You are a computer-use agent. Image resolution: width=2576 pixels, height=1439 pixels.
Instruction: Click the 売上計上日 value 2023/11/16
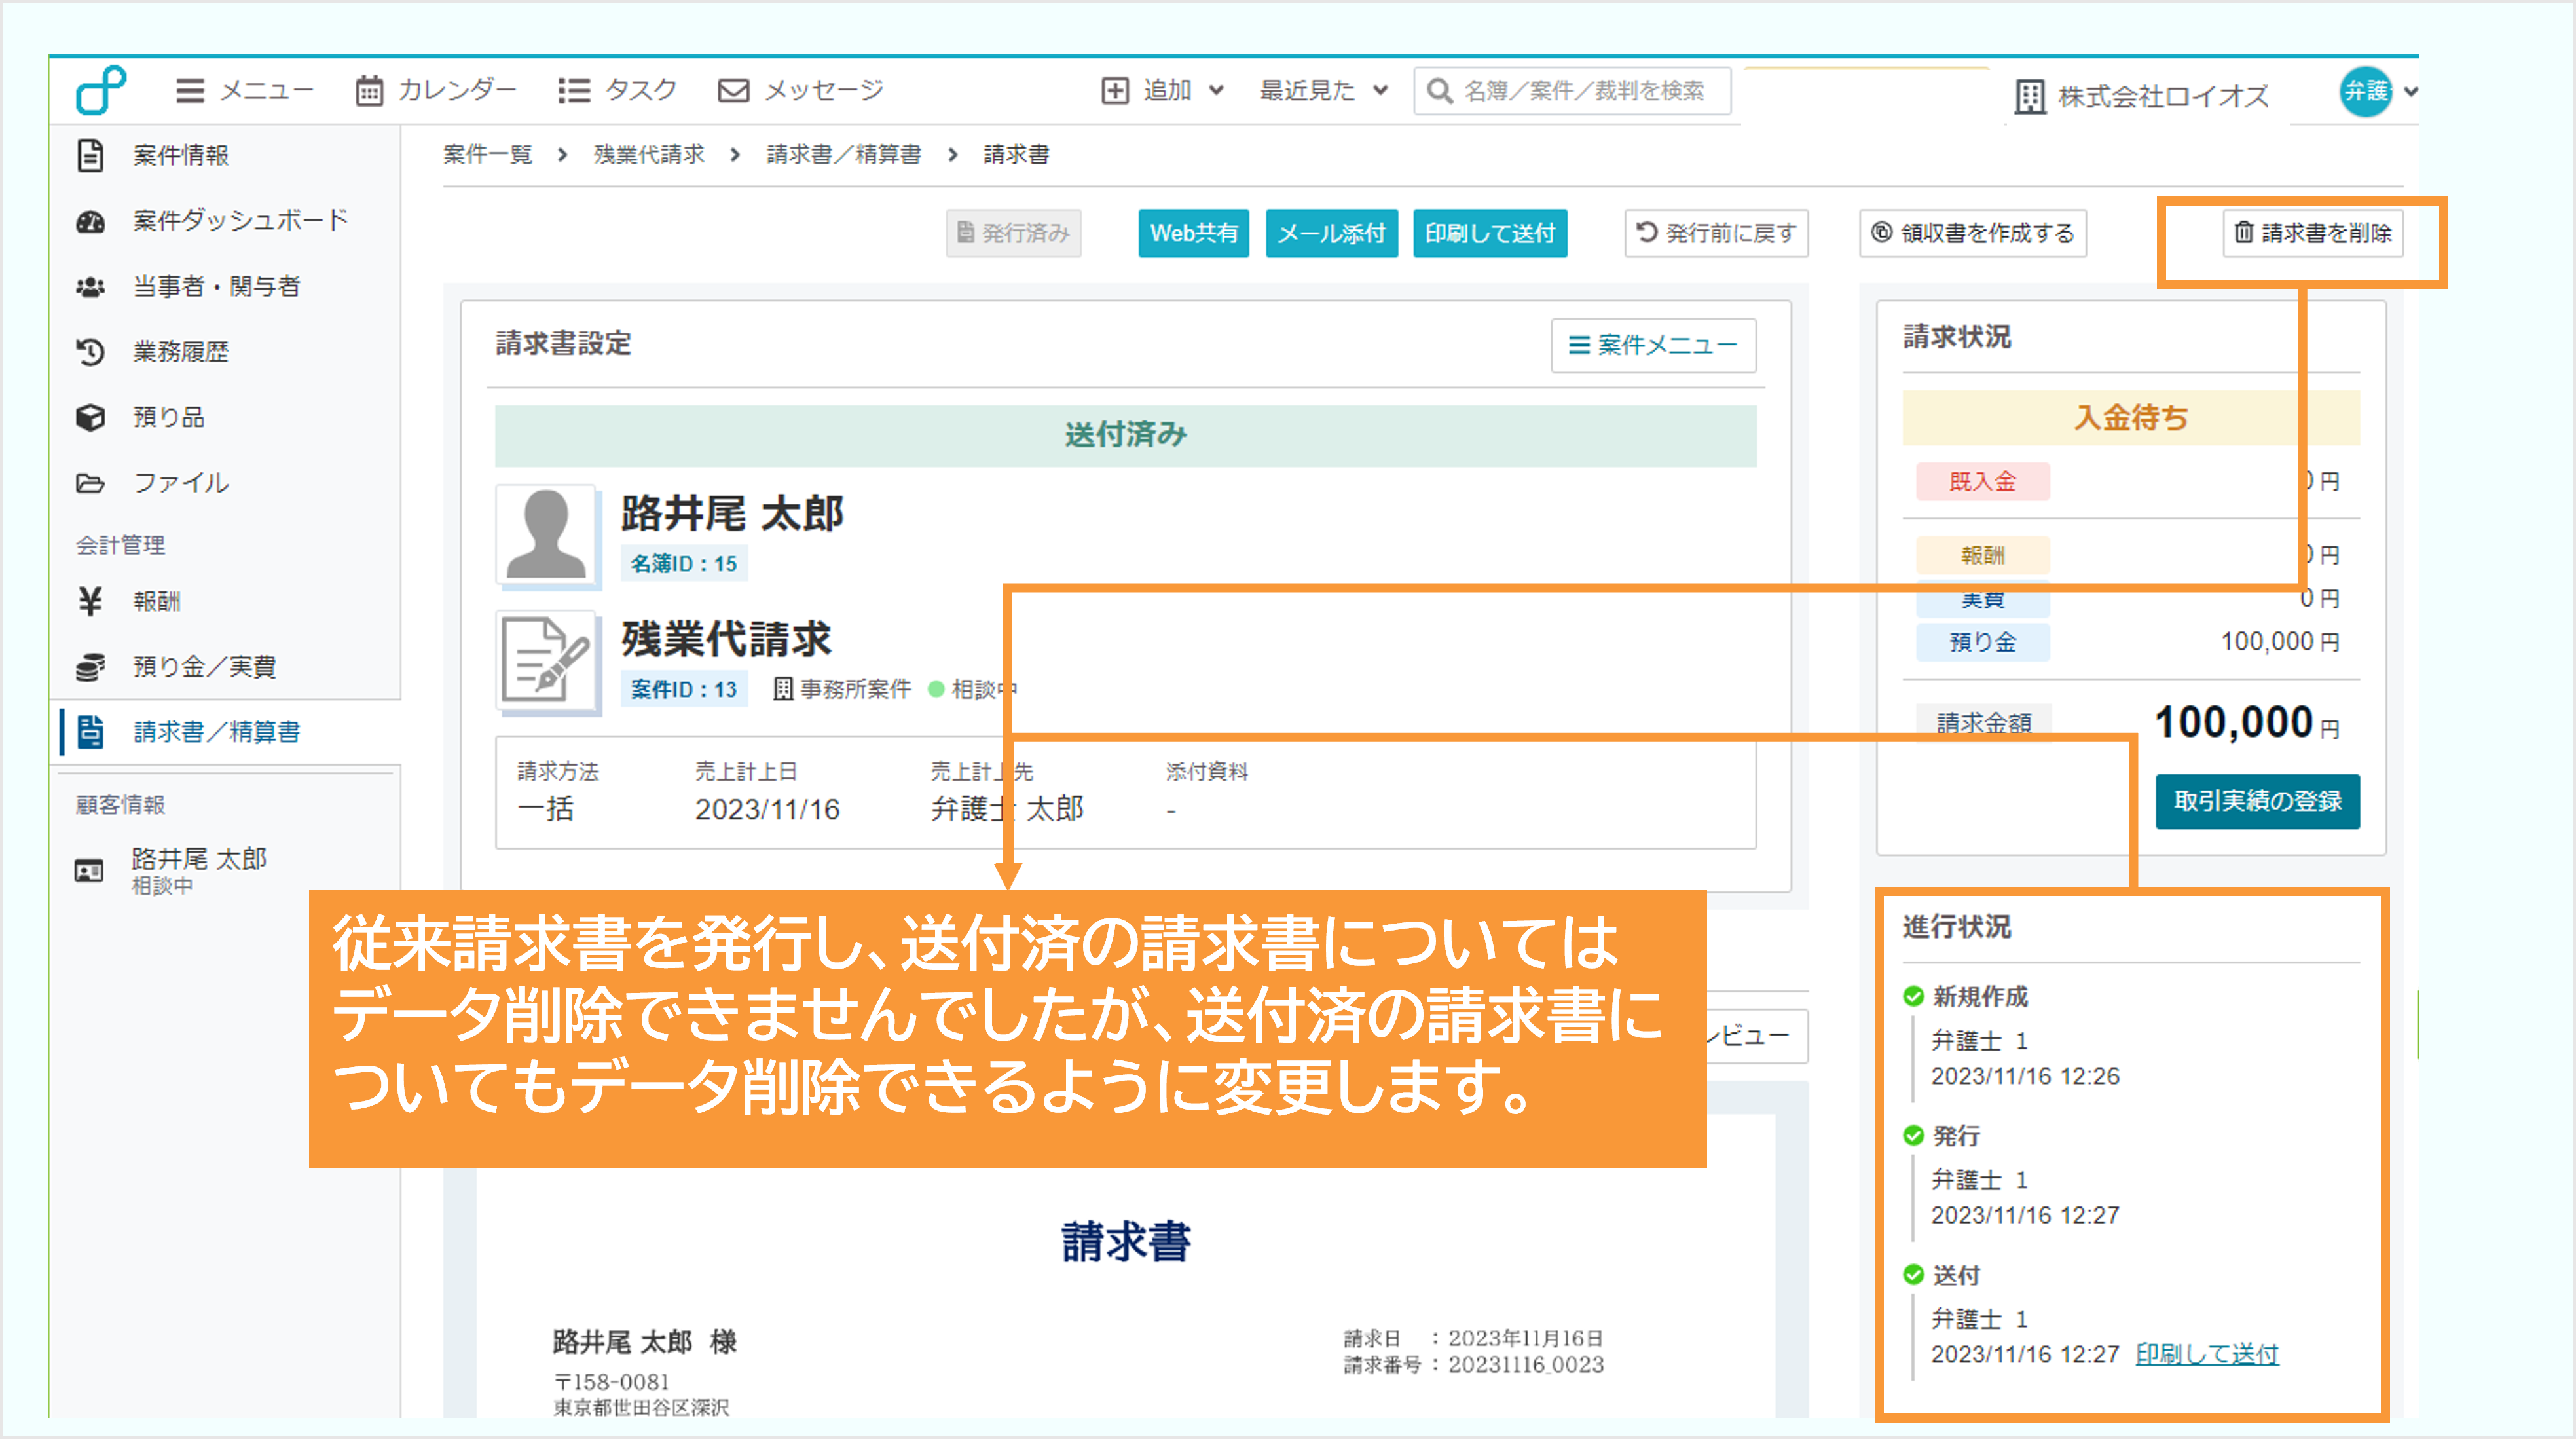[x=767, y=809]
